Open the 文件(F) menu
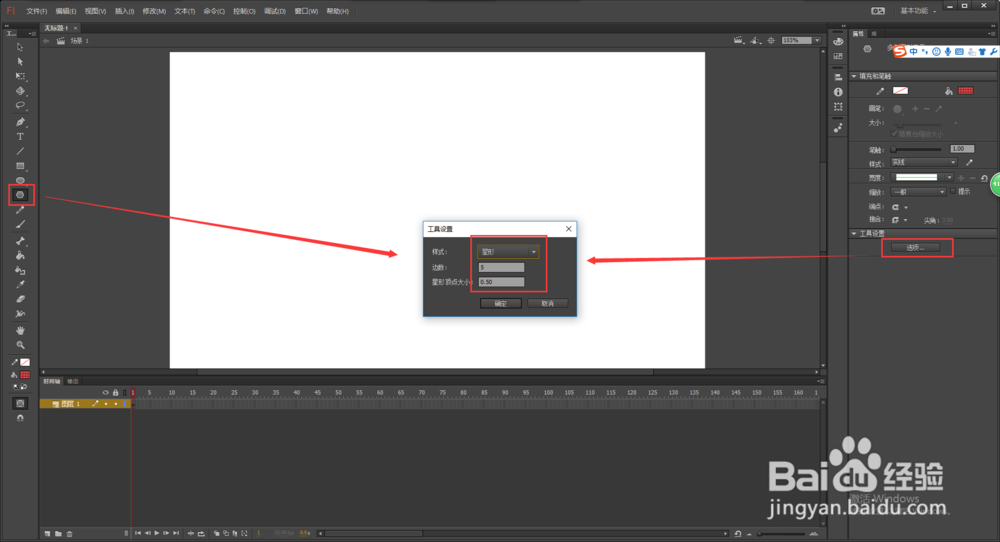The height and width of the screenshot is (542, 1000). (x=36, y=11)
